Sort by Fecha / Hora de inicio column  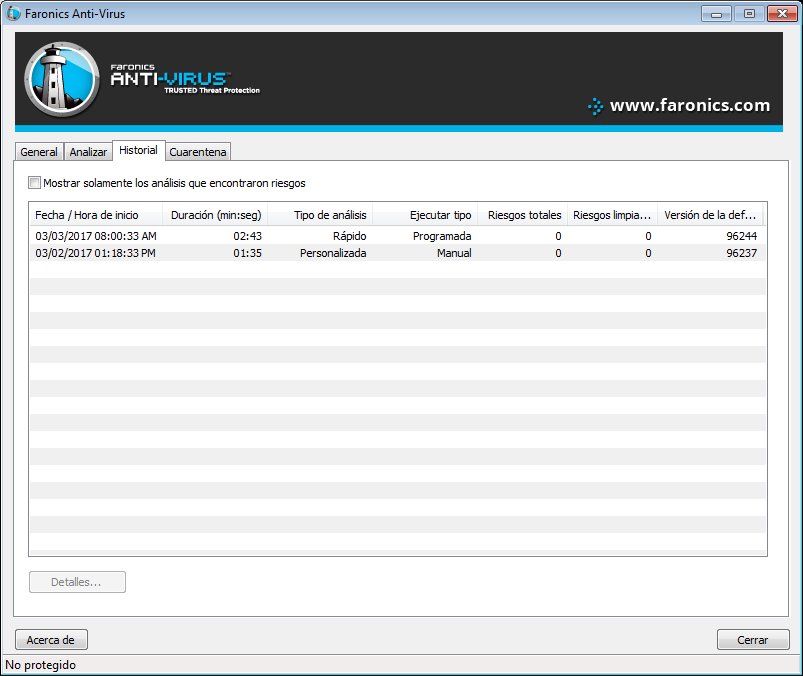coord(96,215)
